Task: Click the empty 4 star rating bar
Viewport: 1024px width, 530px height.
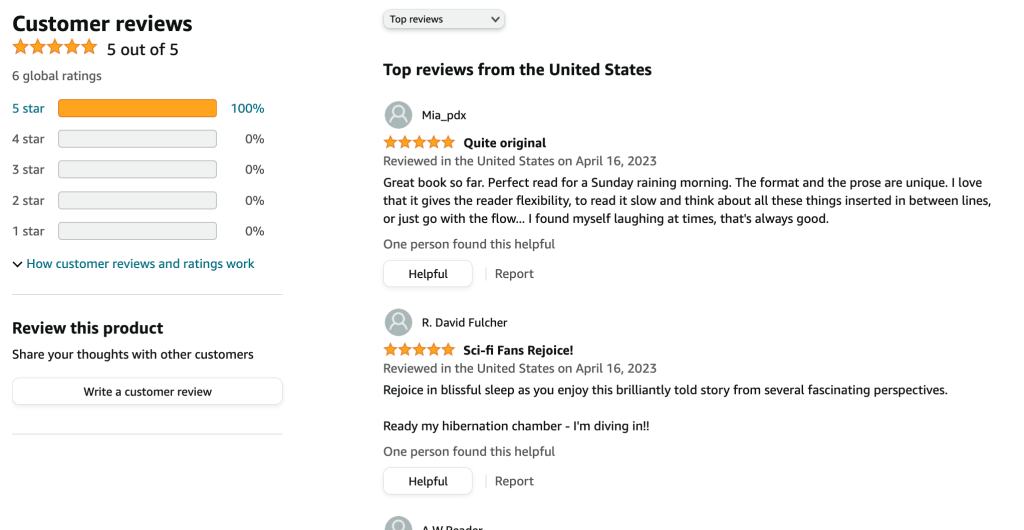Action: pyautogui.click(x=137, y=139)
